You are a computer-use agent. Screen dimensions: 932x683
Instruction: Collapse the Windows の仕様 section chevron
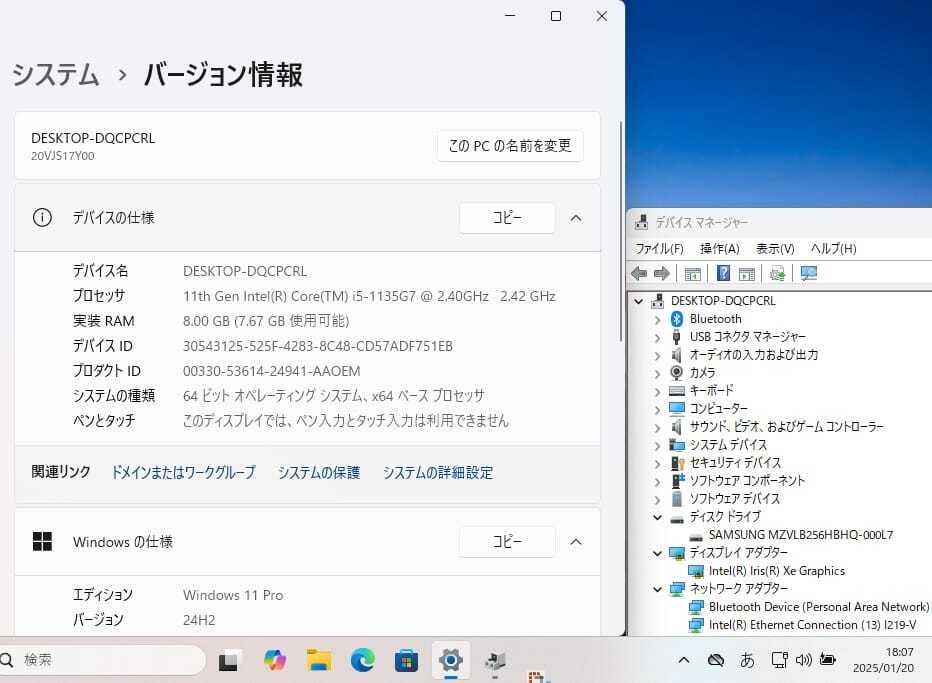[x=576, y=542]
